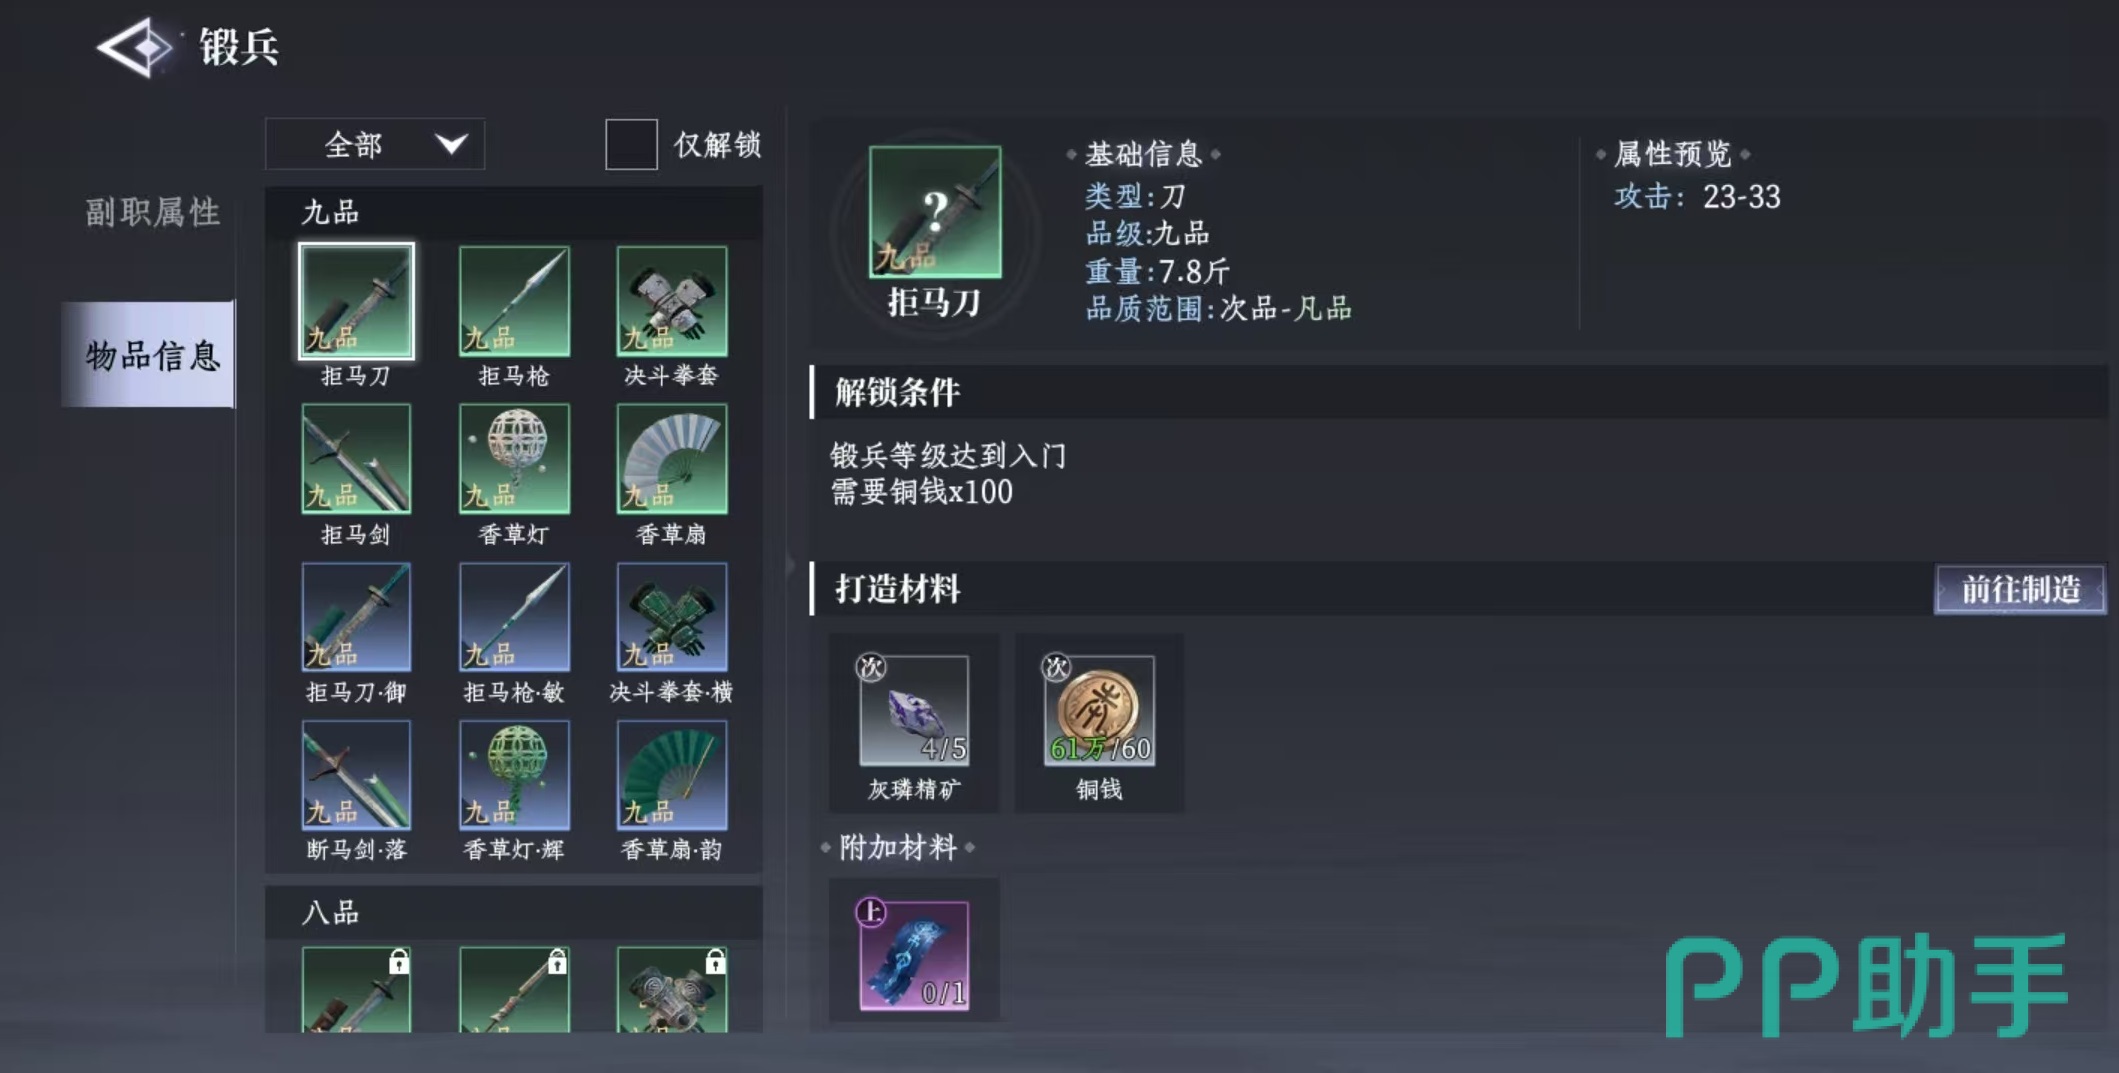Open the 全部 filter dropdown
2119x1073 pixels.
[x=375, y=145]
